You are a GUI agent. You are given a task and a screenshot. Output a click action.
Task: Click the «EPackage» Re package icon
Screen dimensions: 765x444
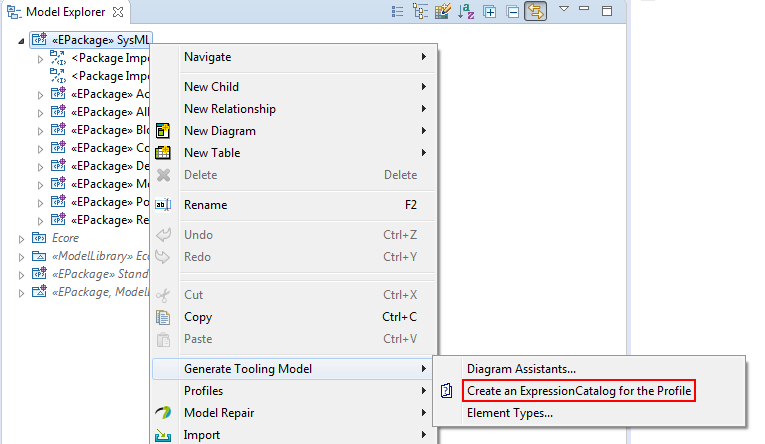coord(59,220)
